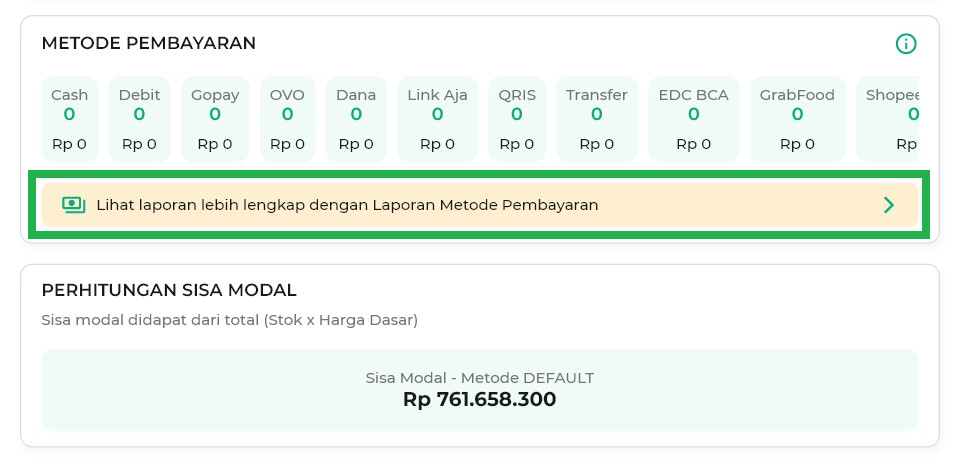Pick the OVO payment card

pos(287,119)
